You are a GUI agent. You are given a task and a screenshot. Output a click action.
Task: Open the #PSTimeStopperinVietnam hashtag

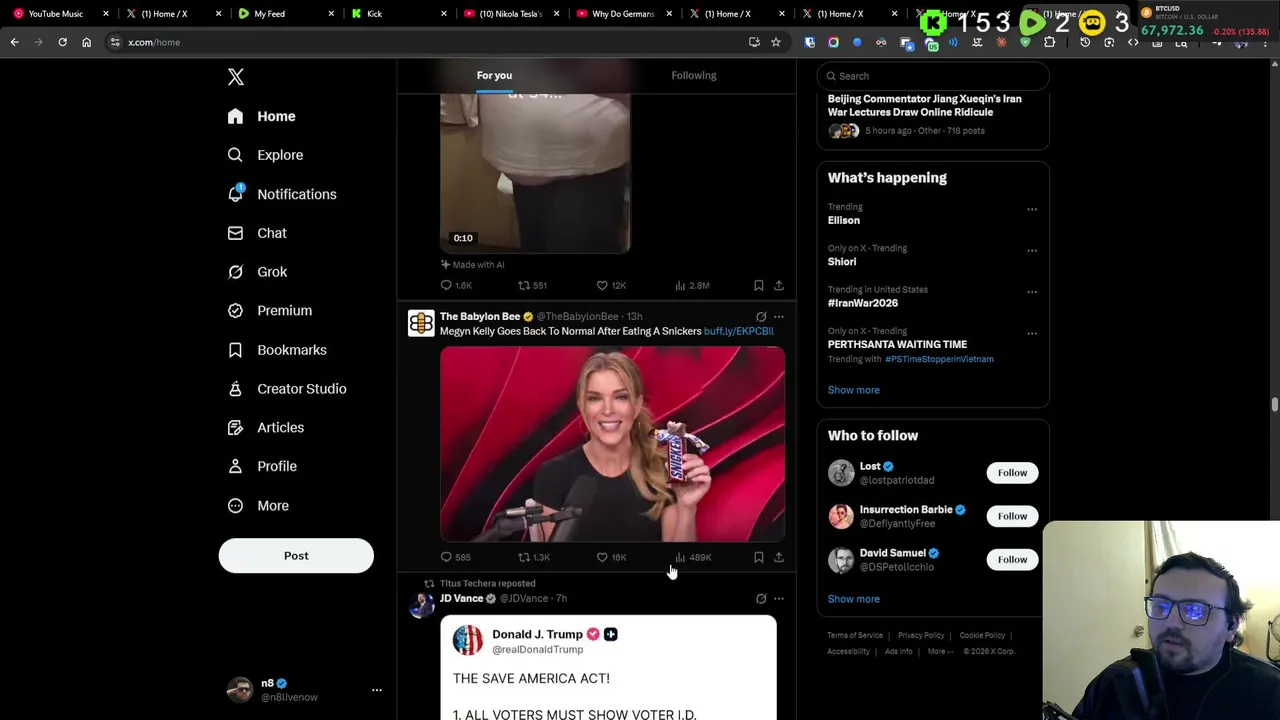(939, 359)
